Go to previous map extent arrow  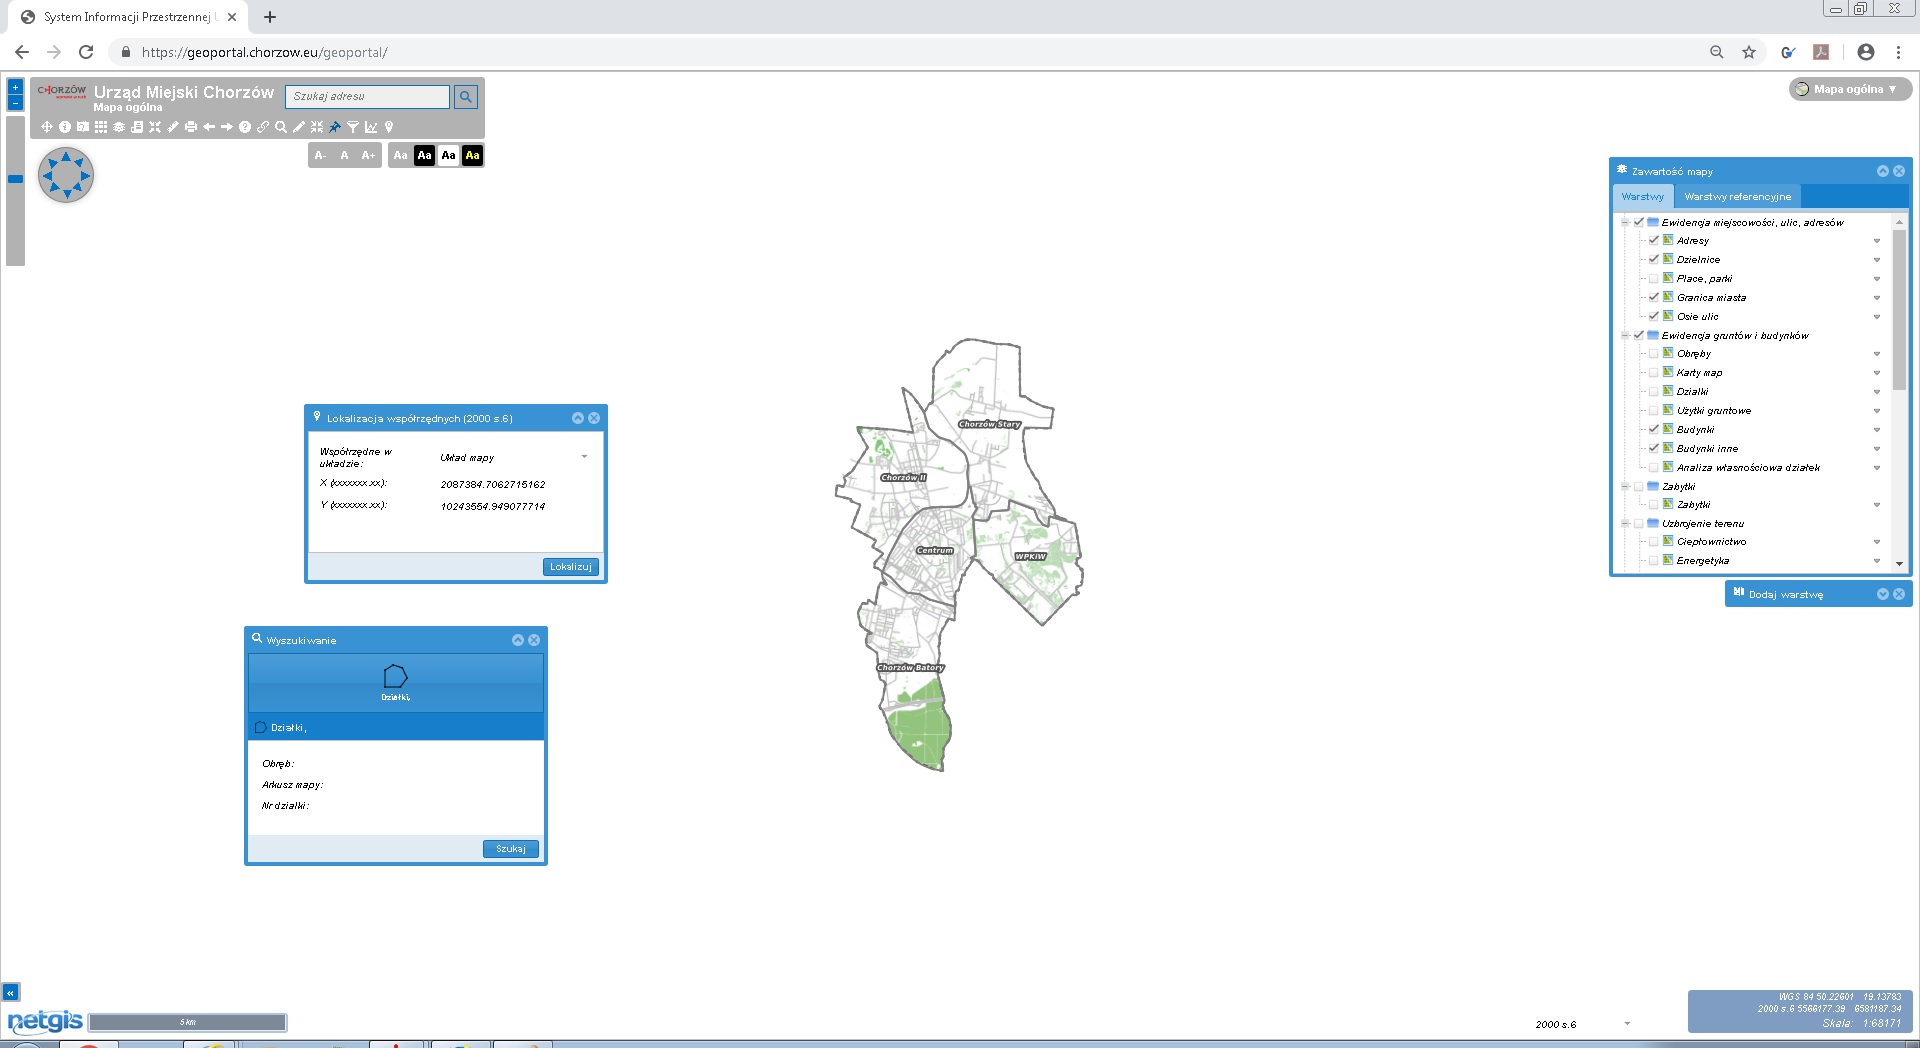point(208,127)
